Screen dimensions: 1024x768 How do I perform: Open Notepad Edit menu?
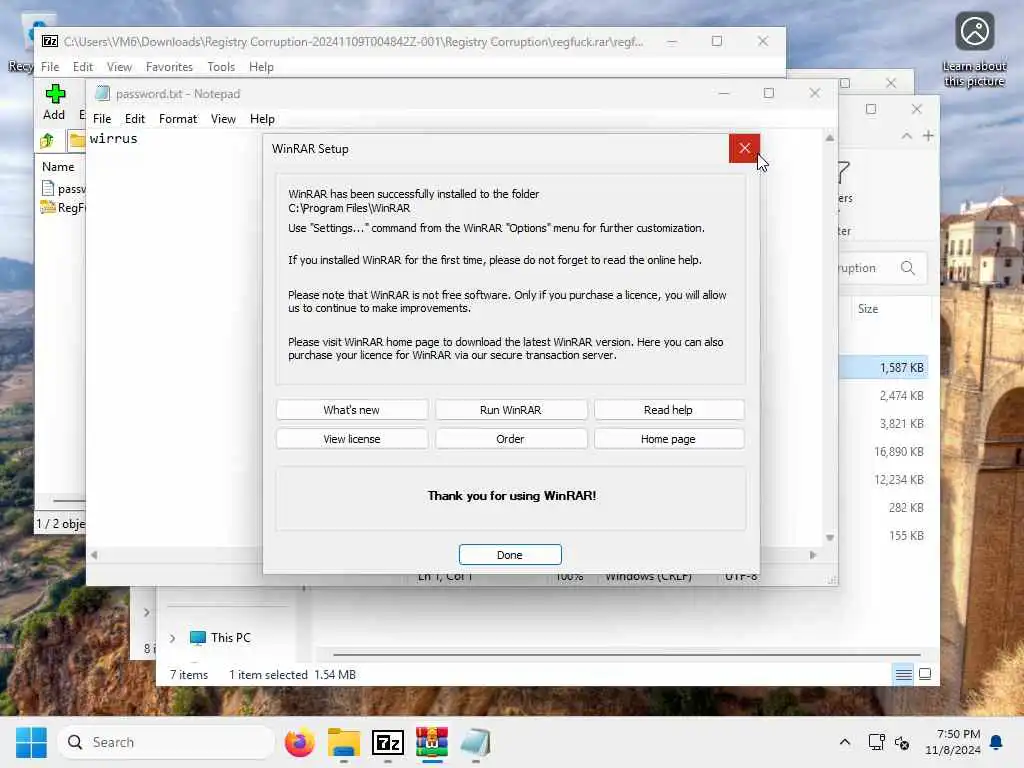tap(135, 119)
